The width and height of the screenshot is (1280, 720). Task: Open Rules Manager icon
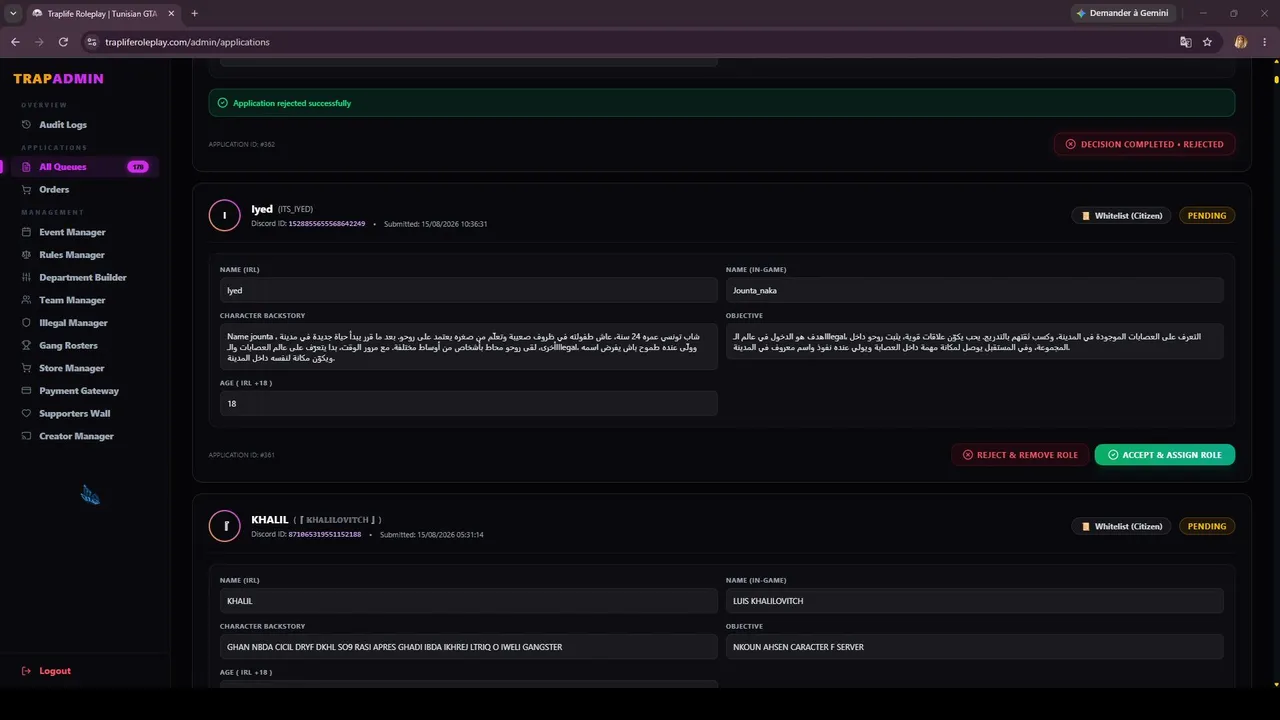(x=27, y=255)
